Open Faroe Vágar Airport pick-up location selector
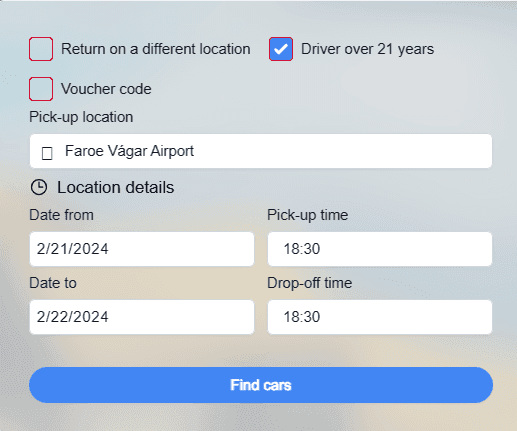This screenshot has height=431, width=517. point(261,151)
